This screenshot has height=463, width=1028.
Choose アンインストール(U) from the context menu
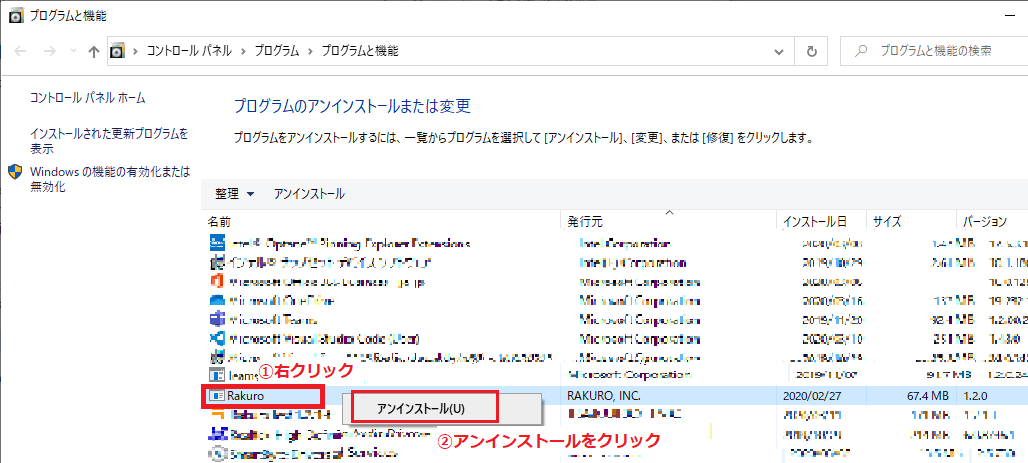click(x=421, y=408)
